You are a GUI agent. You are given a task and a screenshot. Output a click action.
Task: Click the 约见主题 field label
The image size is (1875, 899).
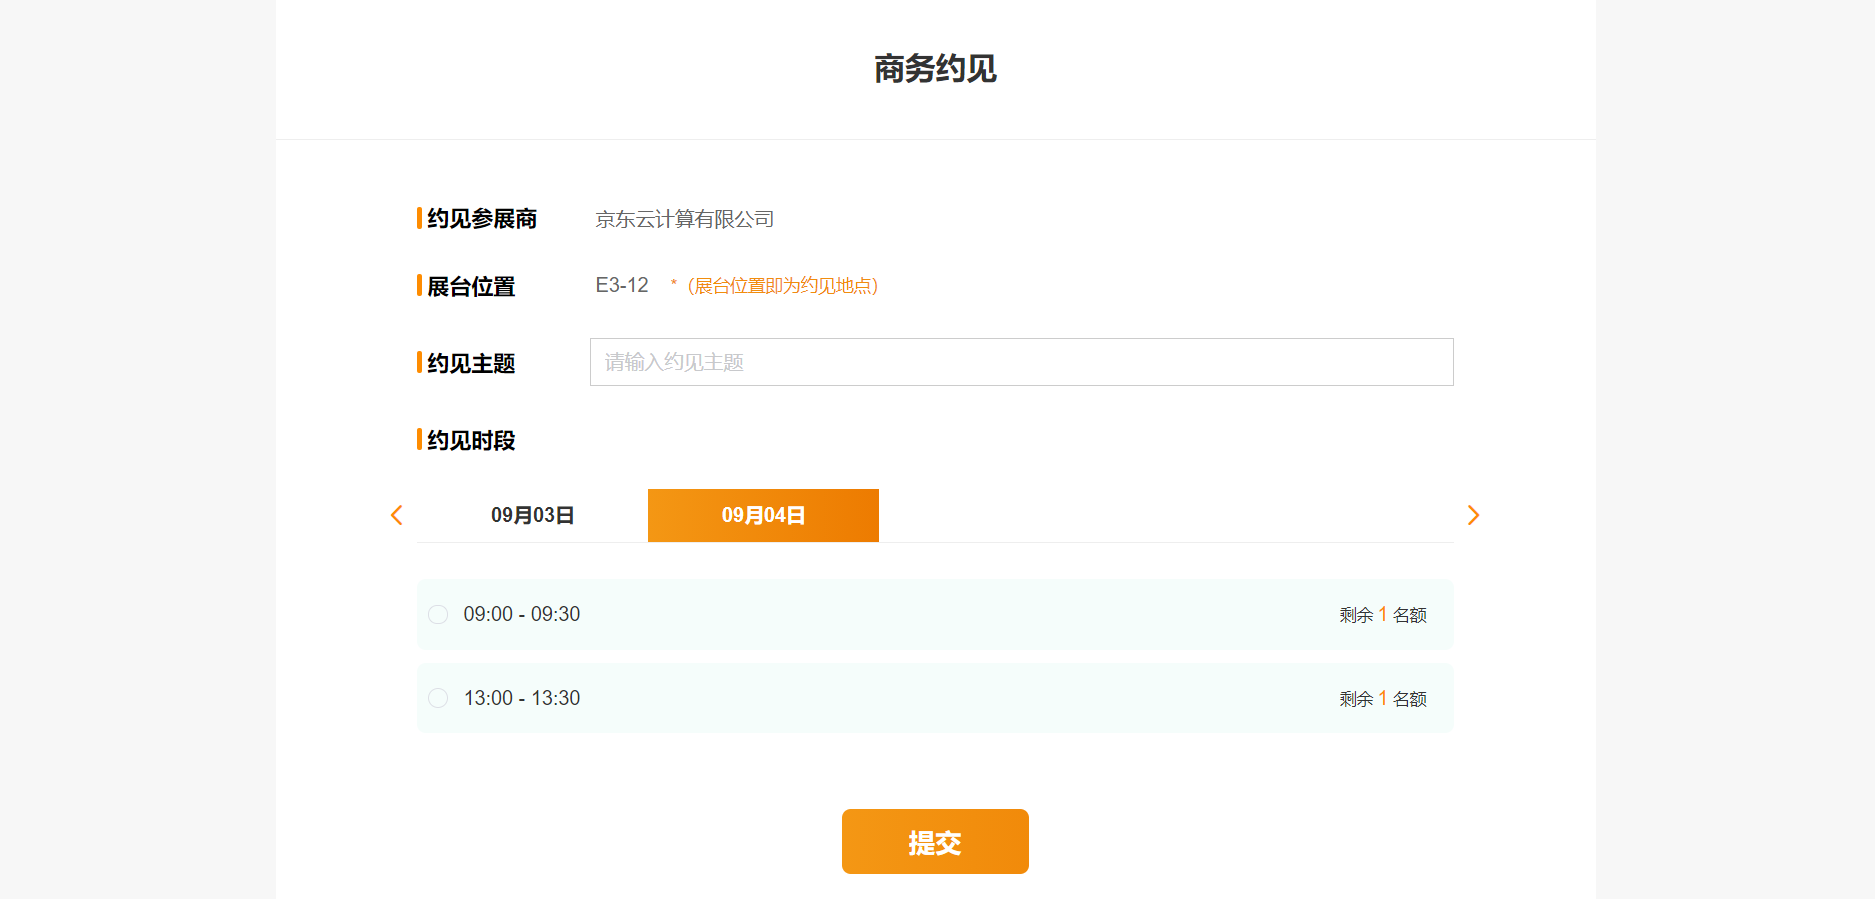tap(470, 363)
